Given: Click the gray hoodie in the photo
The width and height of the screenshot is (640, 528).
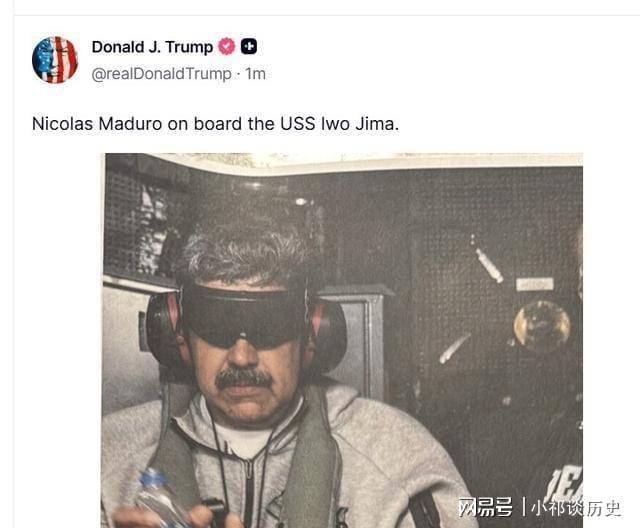Looking at the screenshot, I should pos(286,457).
